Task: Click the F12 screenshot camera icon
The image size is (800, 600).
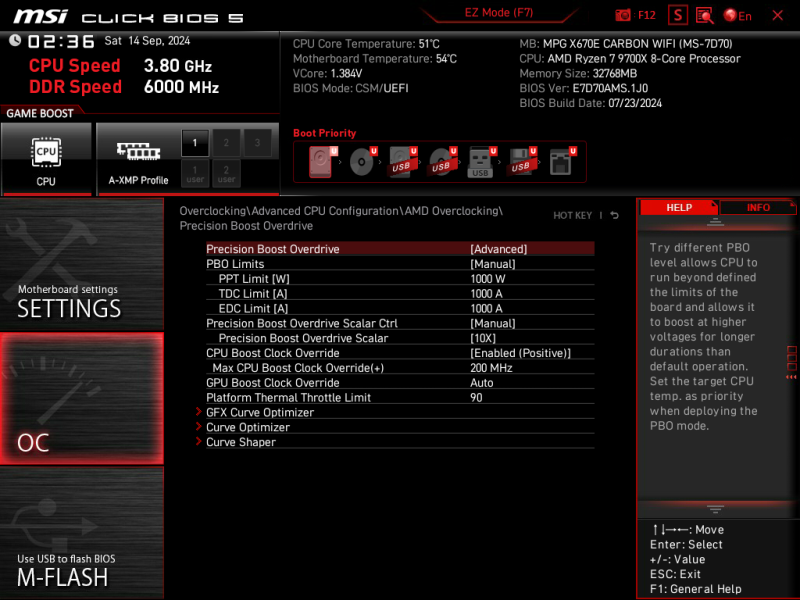Action: [624, 15]
